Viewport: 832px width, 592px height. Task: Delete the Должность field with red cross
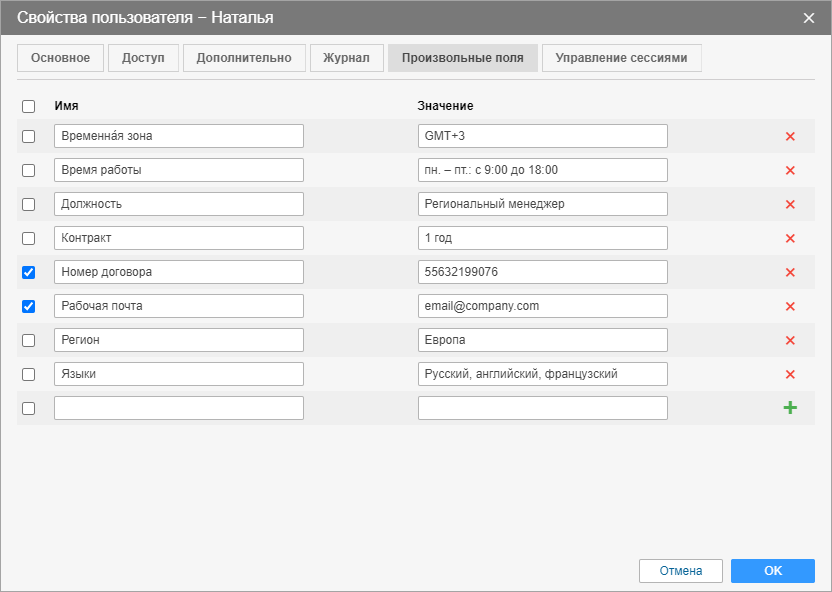790,204
